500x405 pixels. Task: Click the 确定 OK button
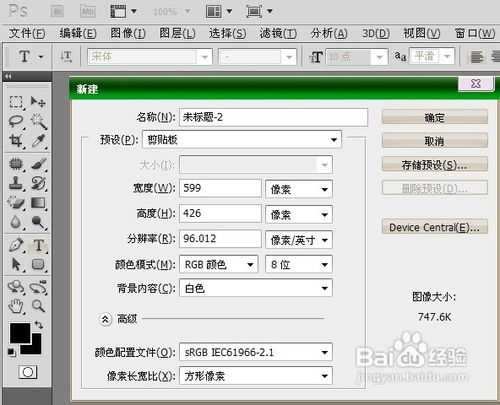tap(435, 117)
